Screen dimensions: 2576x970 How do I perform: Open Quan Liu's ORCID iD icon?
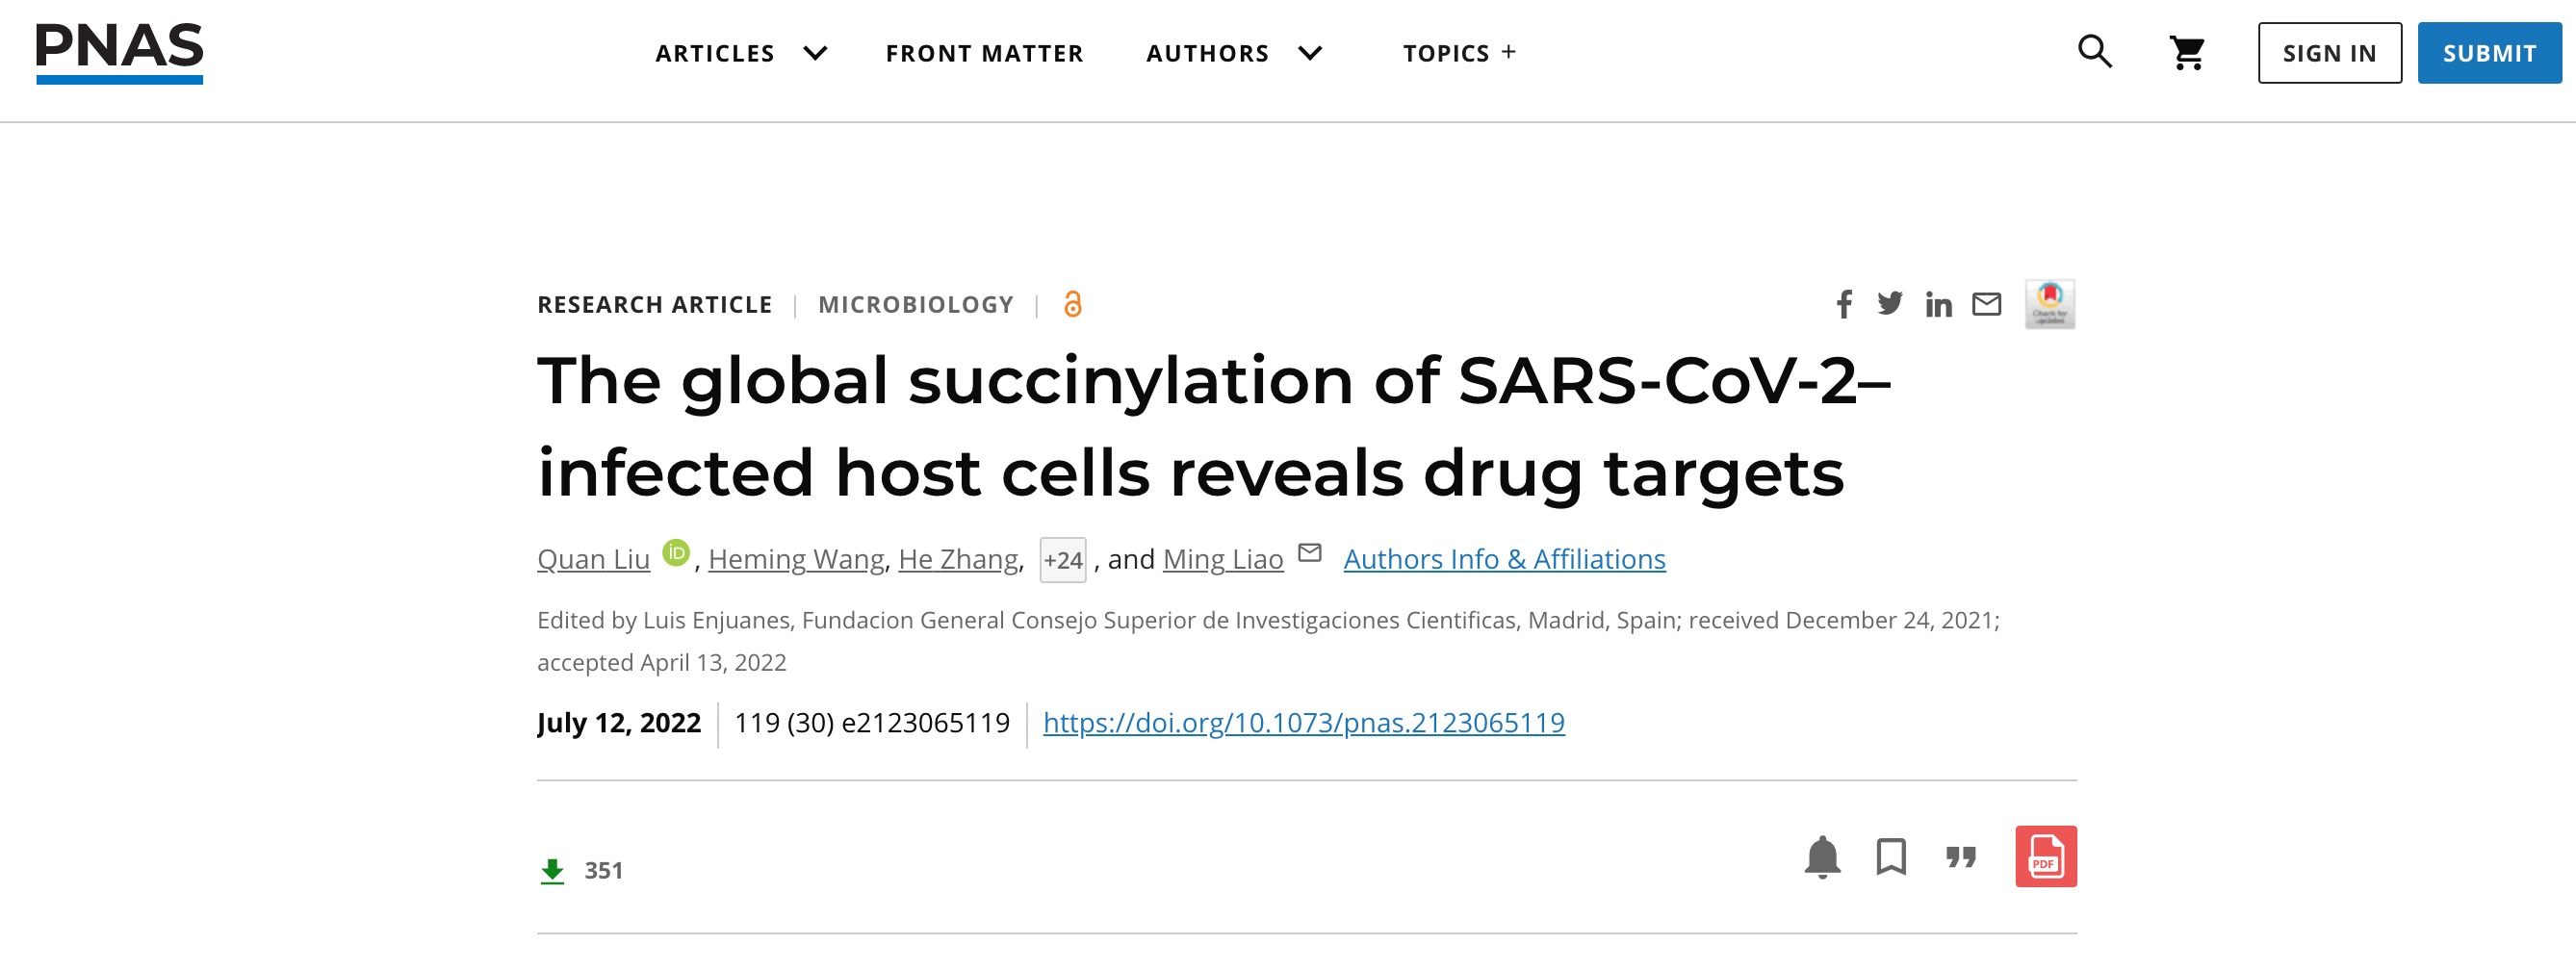(x=676, y=553)
